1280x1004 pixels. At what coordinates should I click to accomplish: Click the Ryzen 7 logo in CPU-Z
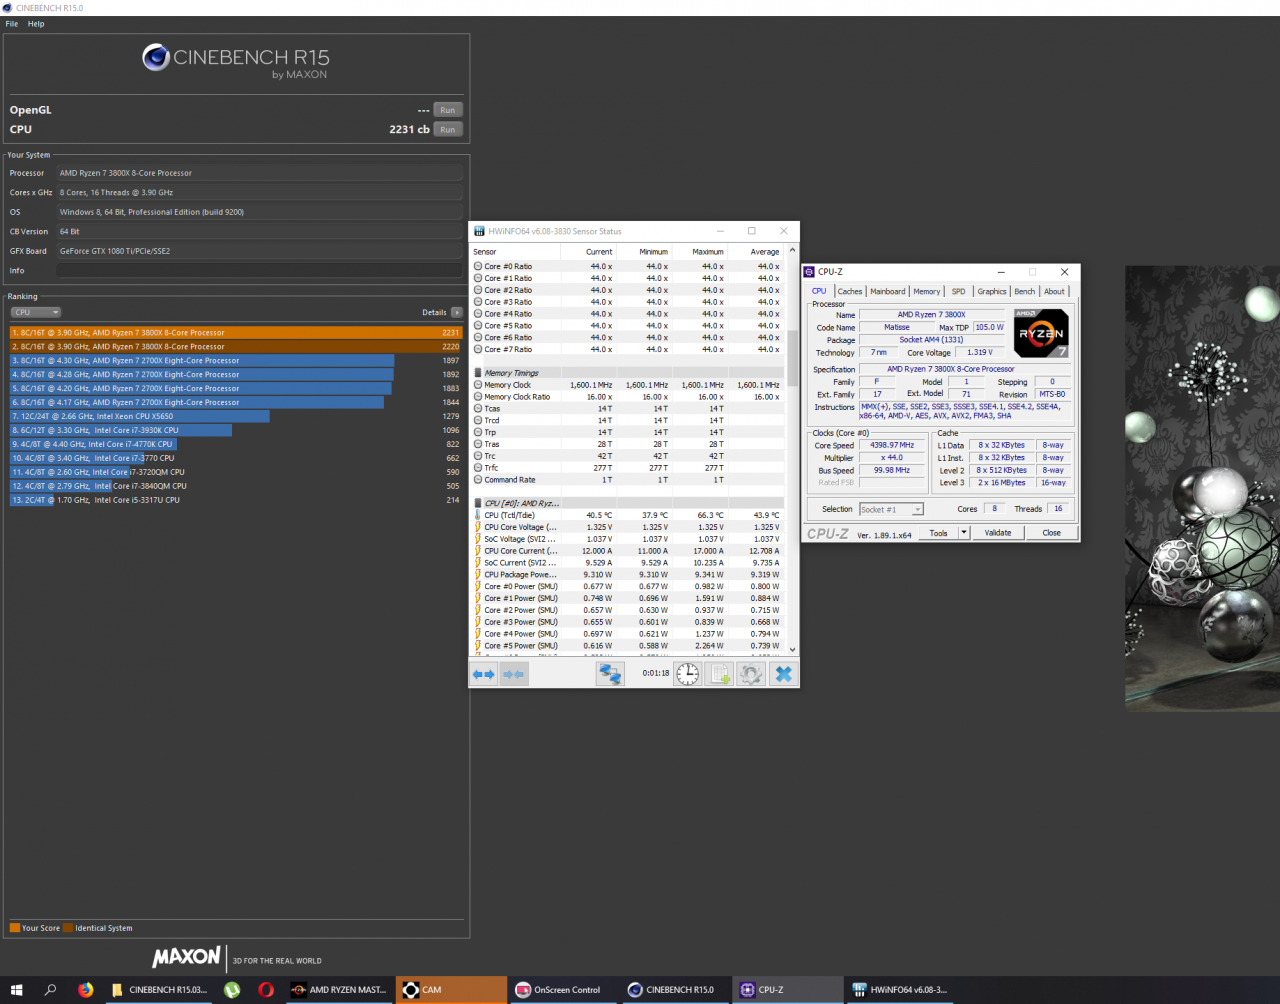pyautogui.click(x=1040, y=333)
